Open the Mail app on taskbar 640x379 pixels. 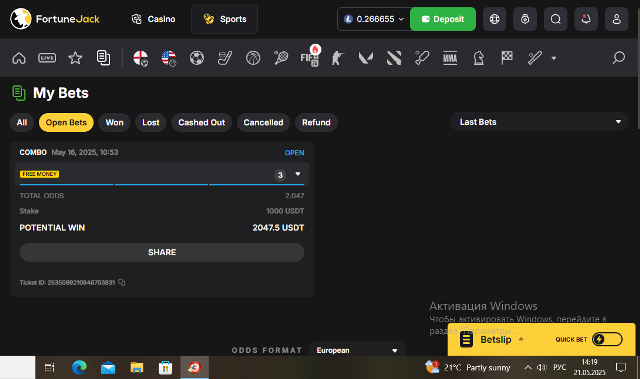[x=108, y=368]
